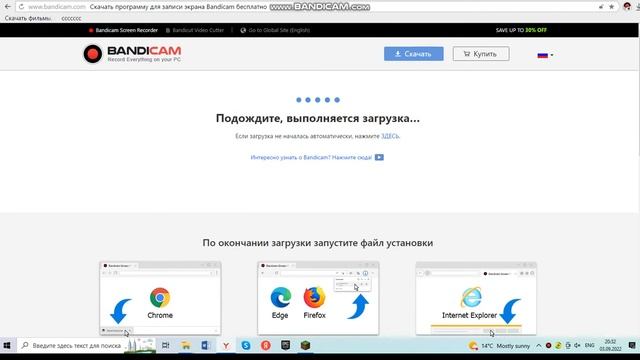Switch the ENG input language indicator
Screen dimensions: 640x360
[589, 346]
